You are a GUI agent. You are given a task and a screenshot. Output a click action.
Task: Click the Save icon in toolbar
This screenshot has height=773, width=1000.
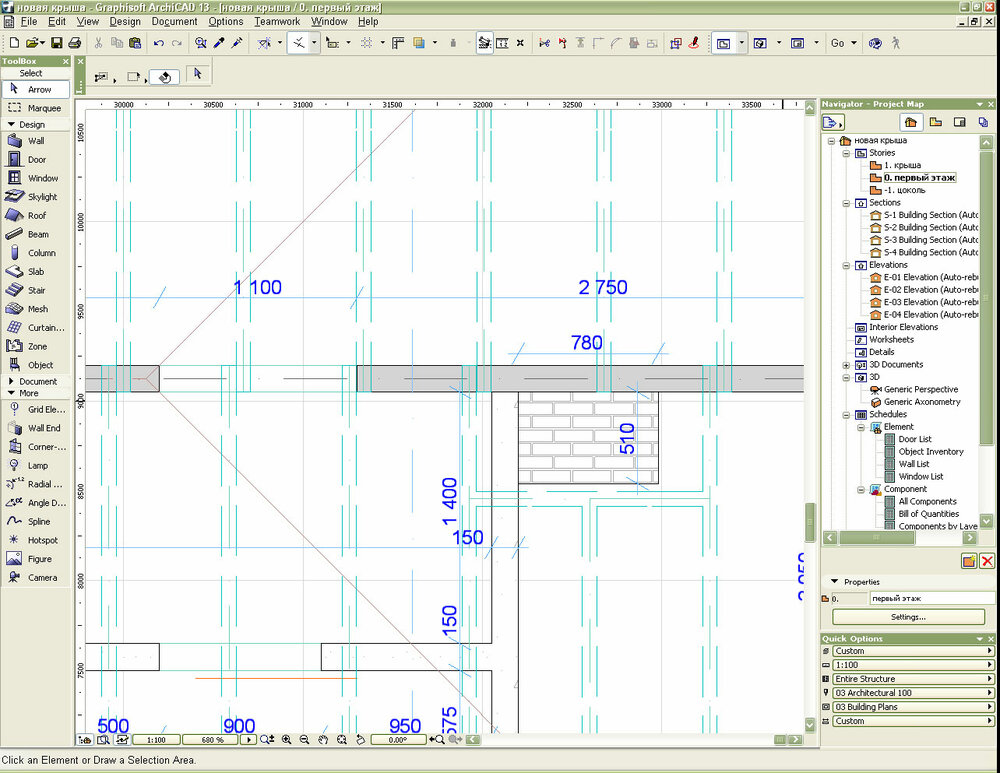coord(57,43)
